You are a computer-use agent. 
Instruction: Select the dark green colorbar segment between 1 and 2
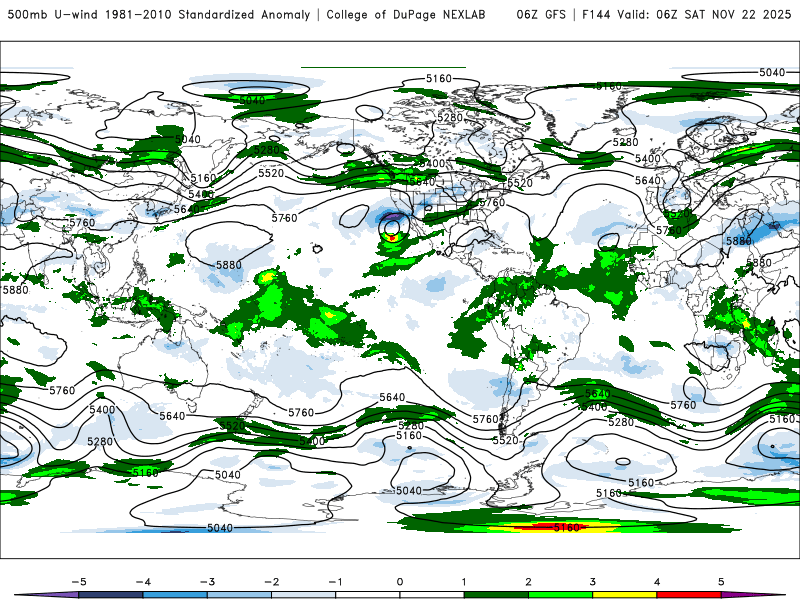coord(496,595)
